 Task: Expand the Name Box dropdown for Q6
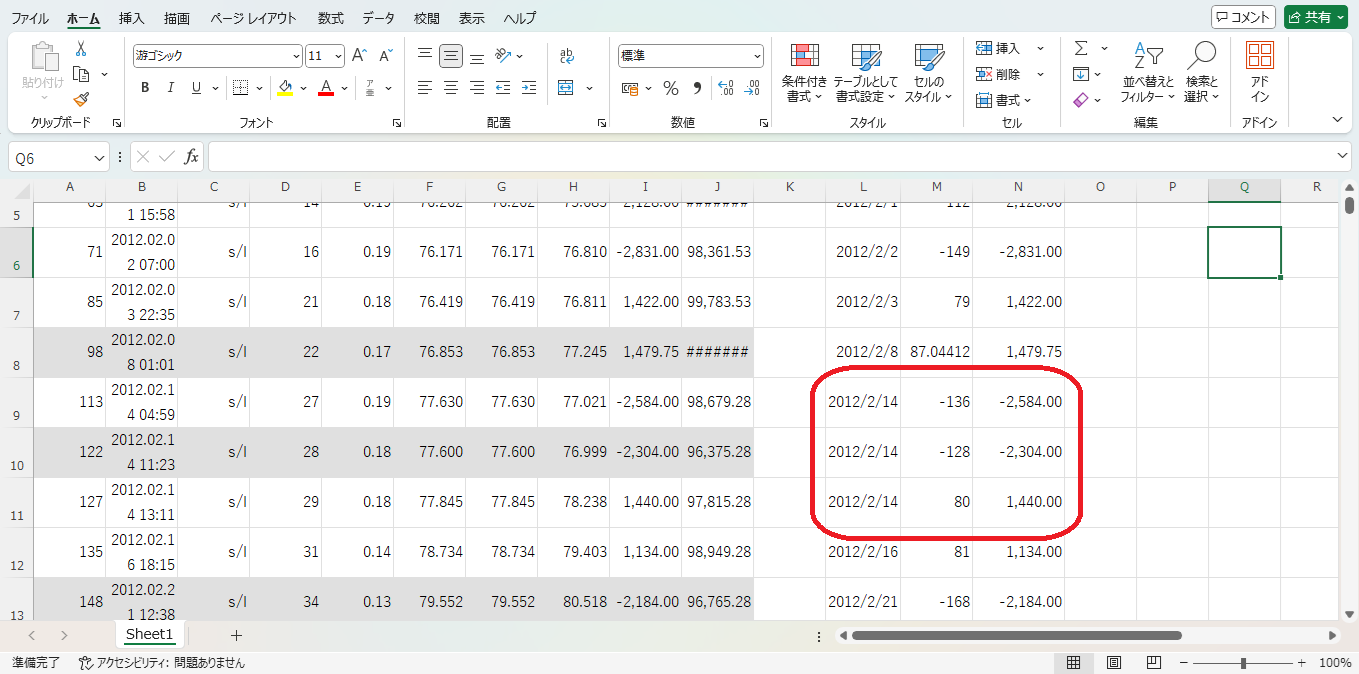[x=99, y=158]
